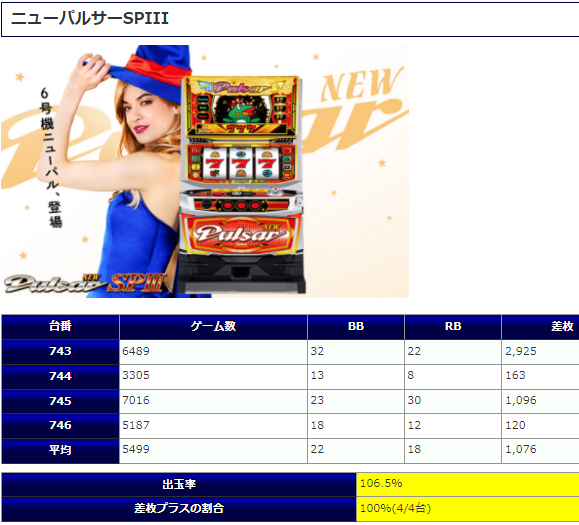The width and height of the screenshot is (579, 525).
Task: Click BB value 13 for machine 744
Action: coord(356,377)
